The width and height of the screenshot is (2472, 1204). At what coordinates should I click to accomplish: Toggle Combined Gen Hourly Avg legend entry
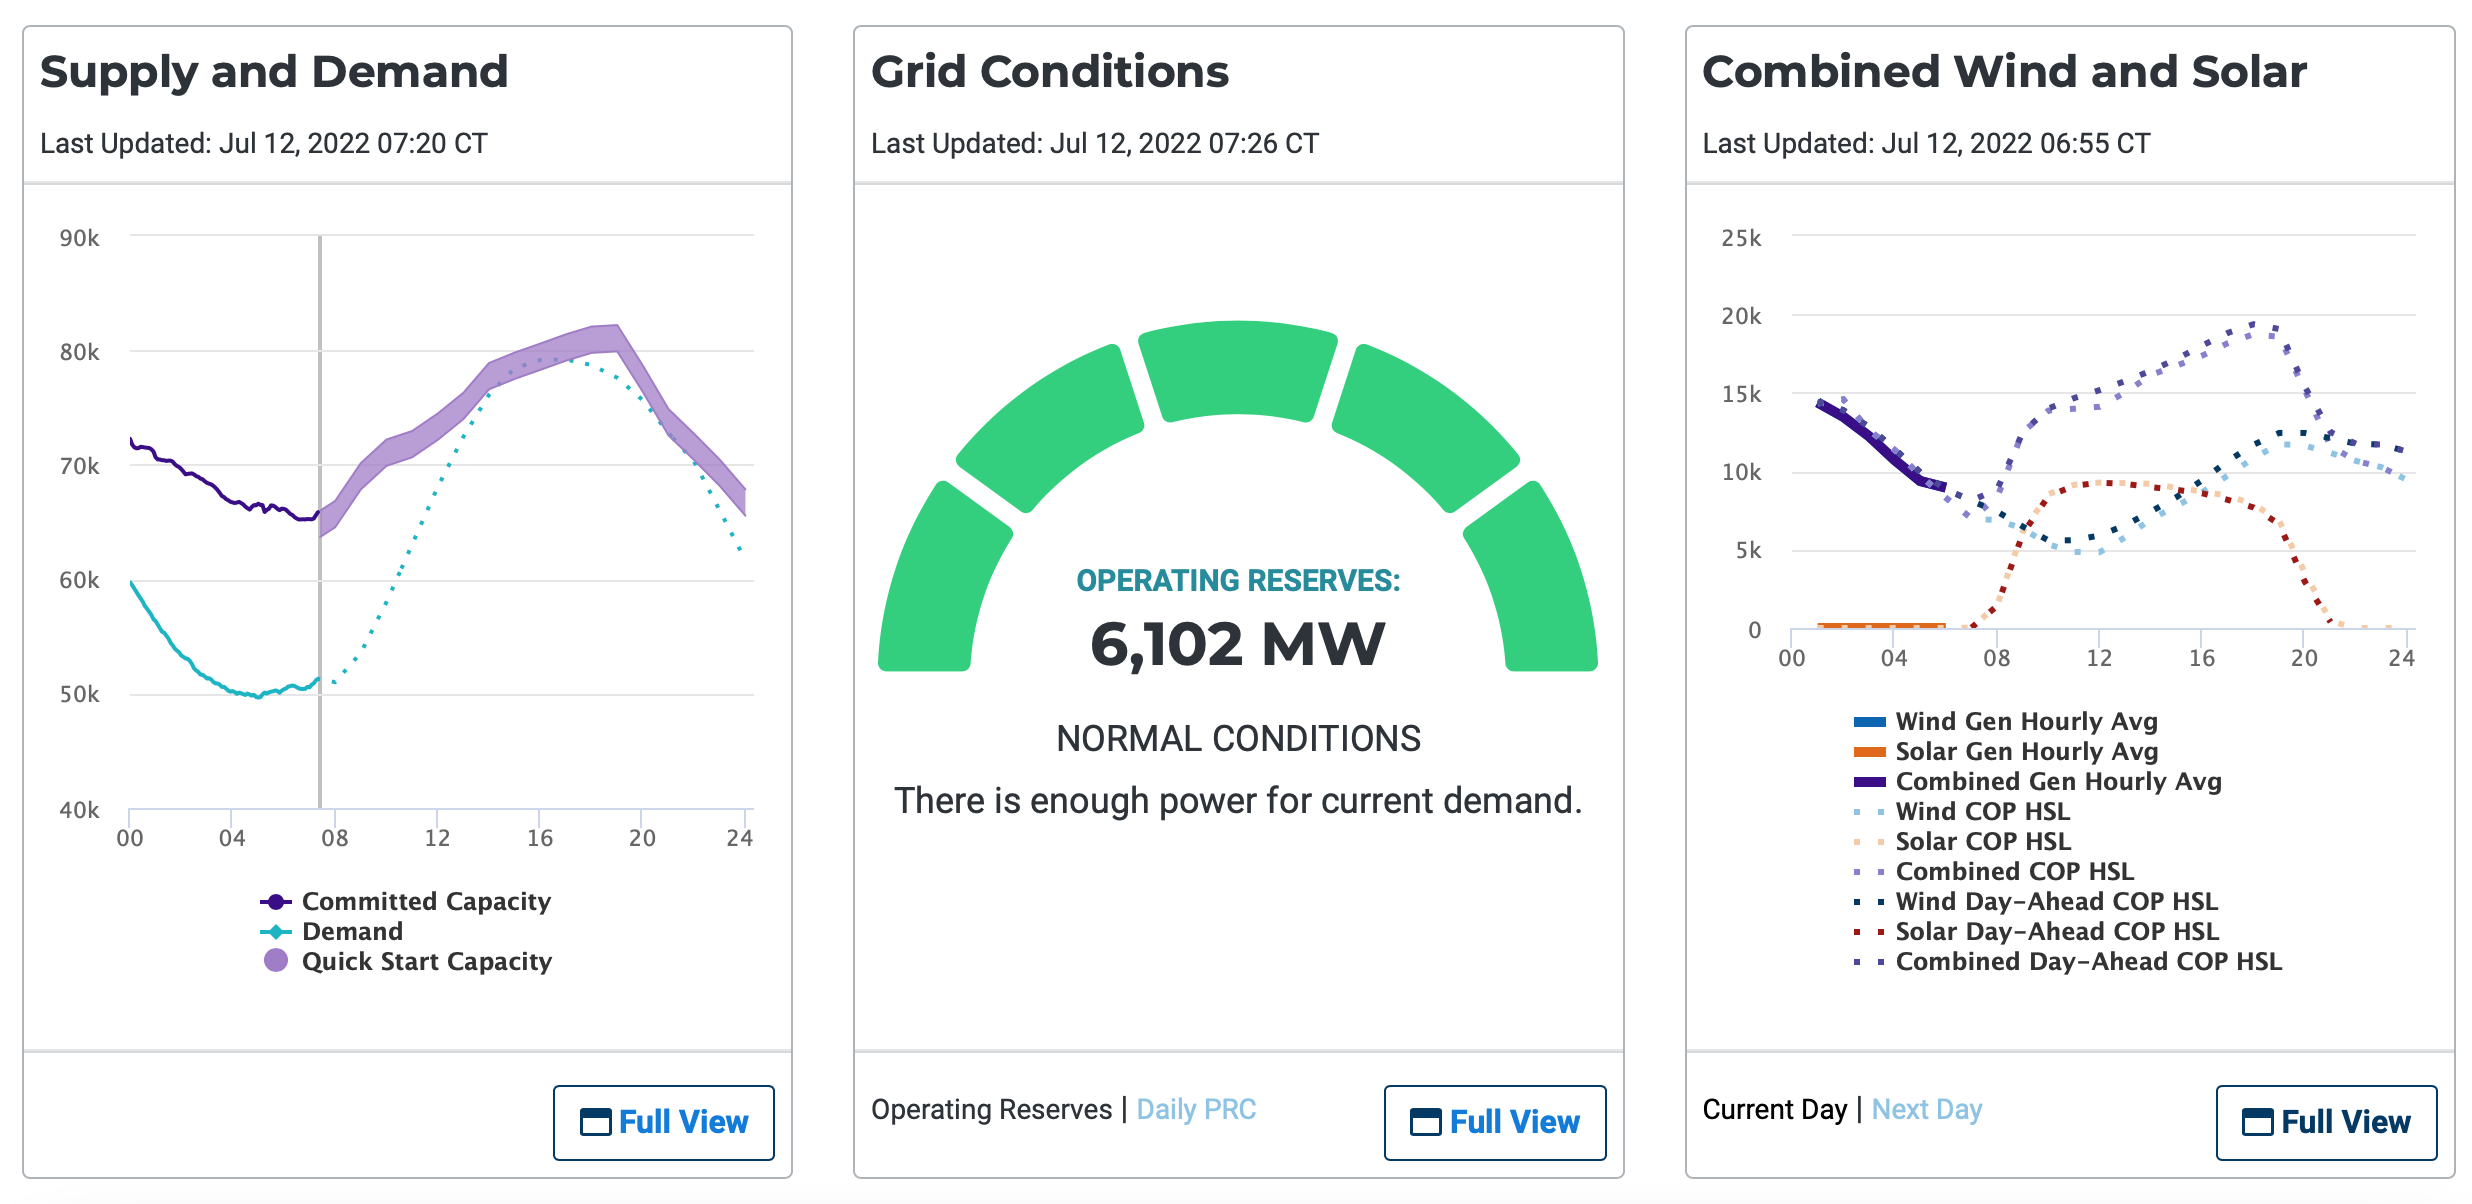[2057, 782]
